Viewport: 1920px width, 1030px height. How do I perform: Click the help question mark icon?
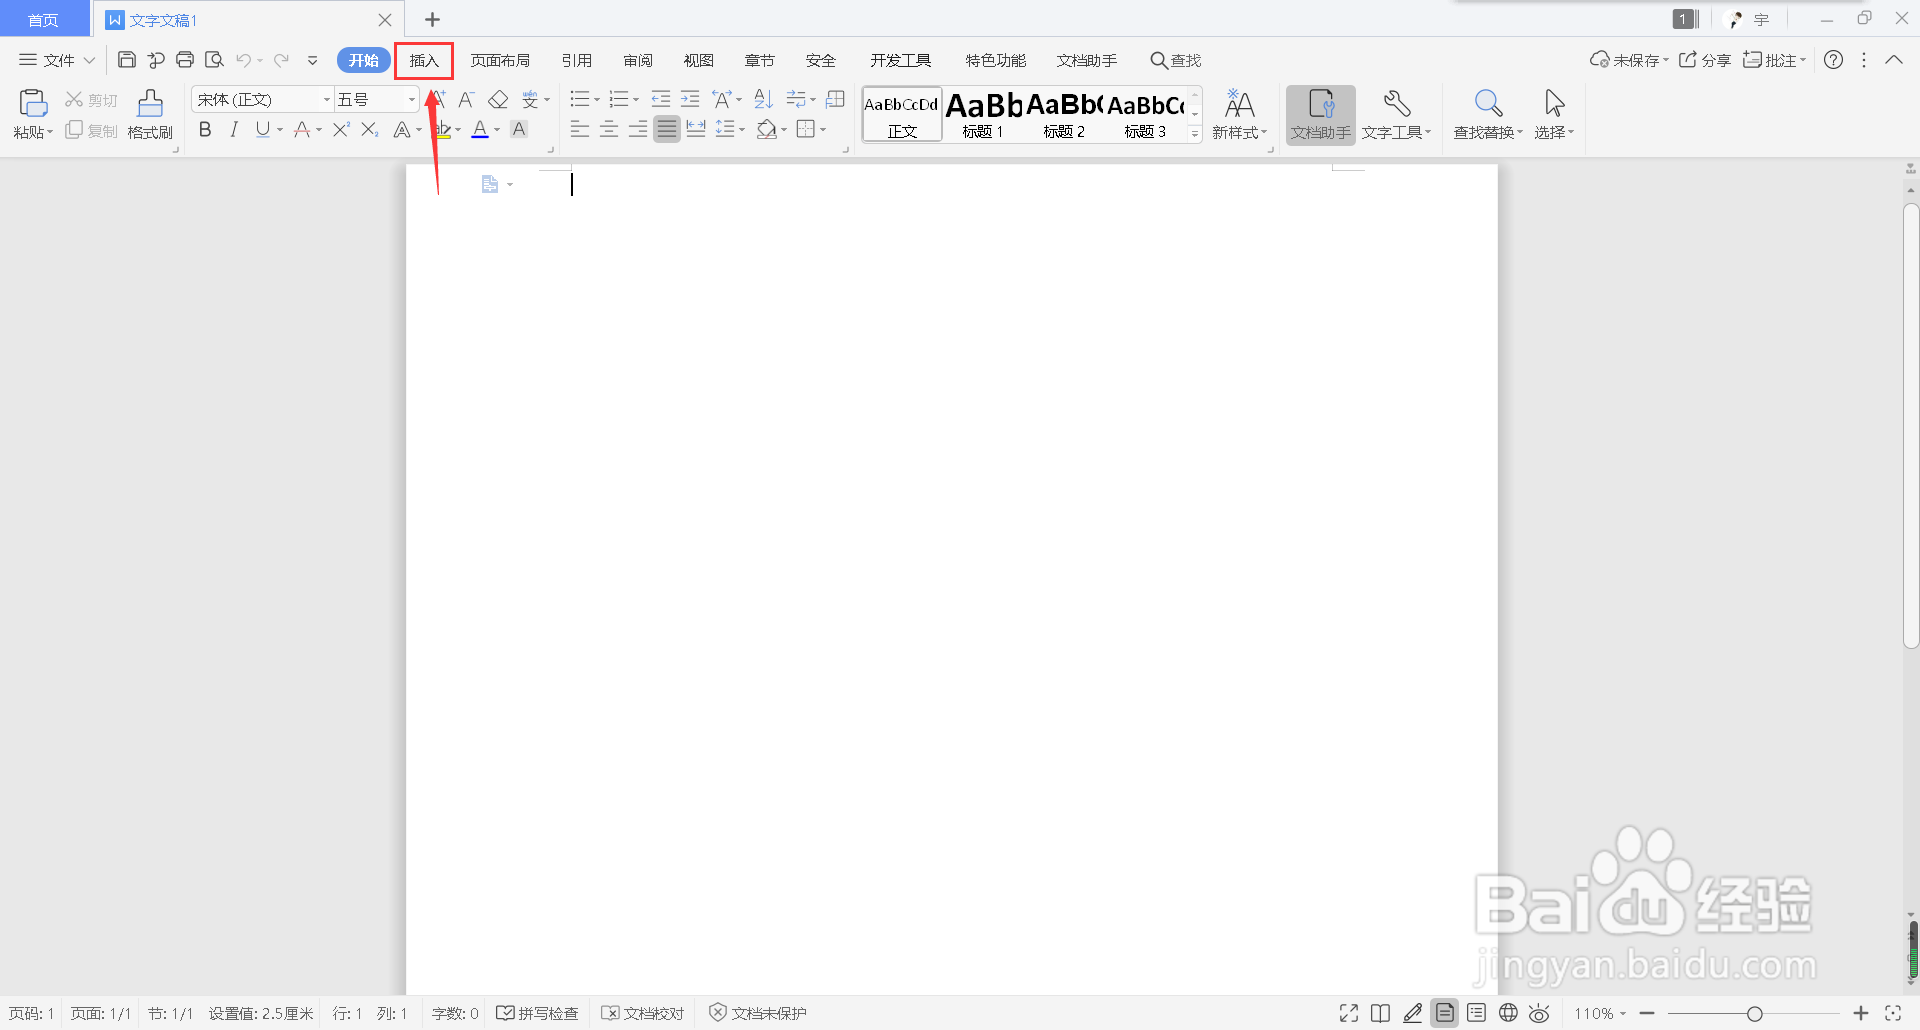point(1833,60)
